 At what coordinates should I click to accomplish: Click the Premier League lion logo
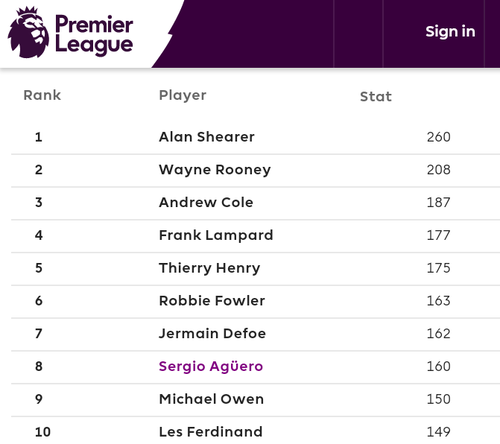tap(28, 32)
